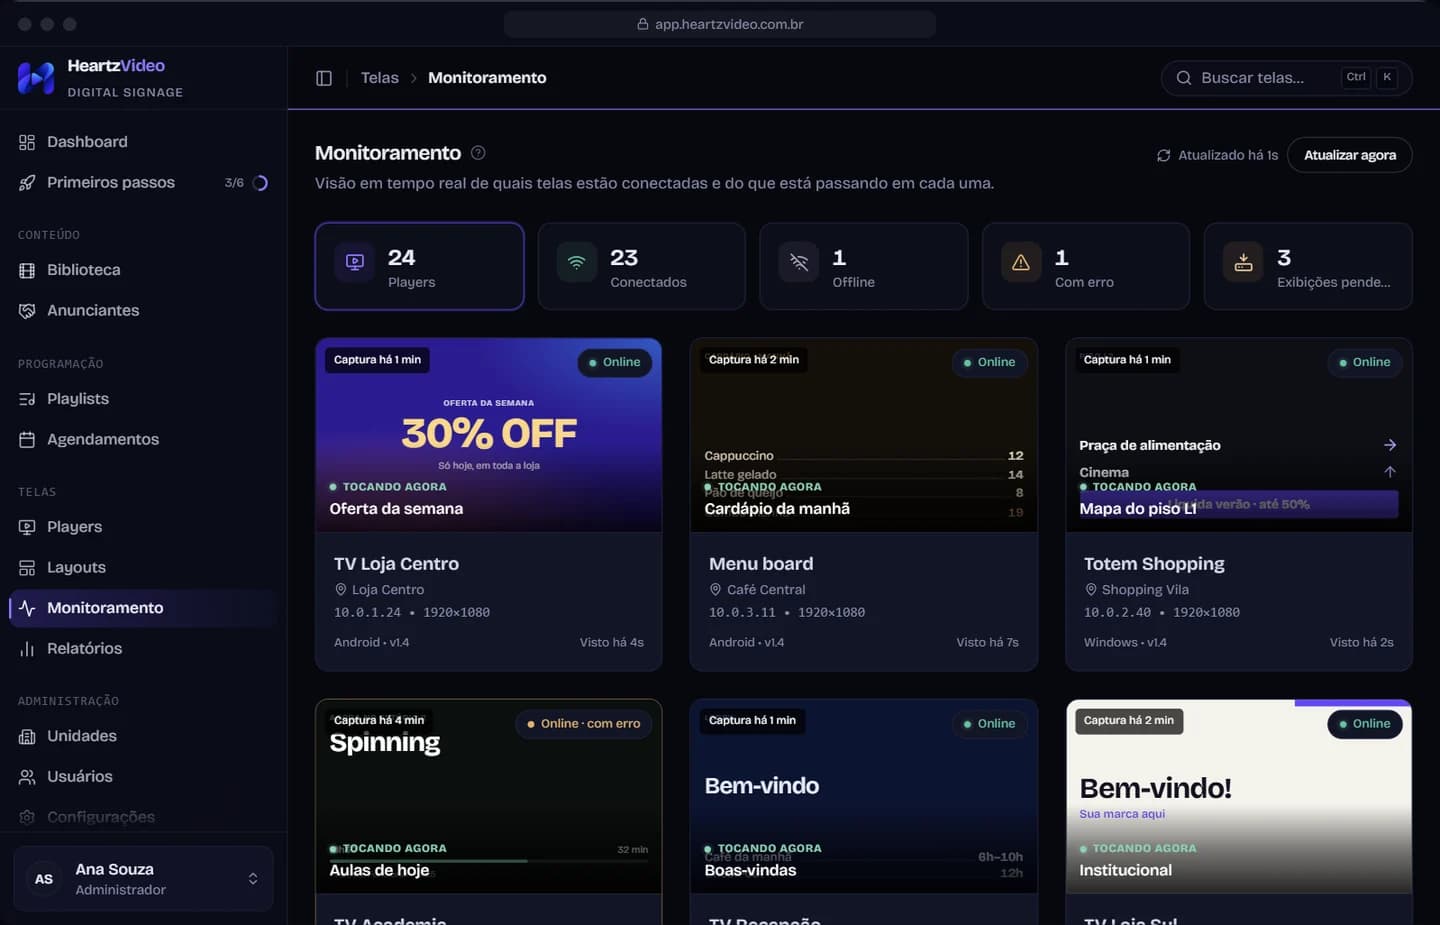Viewport: 1440px width, 925px height.
Task: Open the Cardápio da manhã capture thumbnail
Action: [x=864, y=435]
